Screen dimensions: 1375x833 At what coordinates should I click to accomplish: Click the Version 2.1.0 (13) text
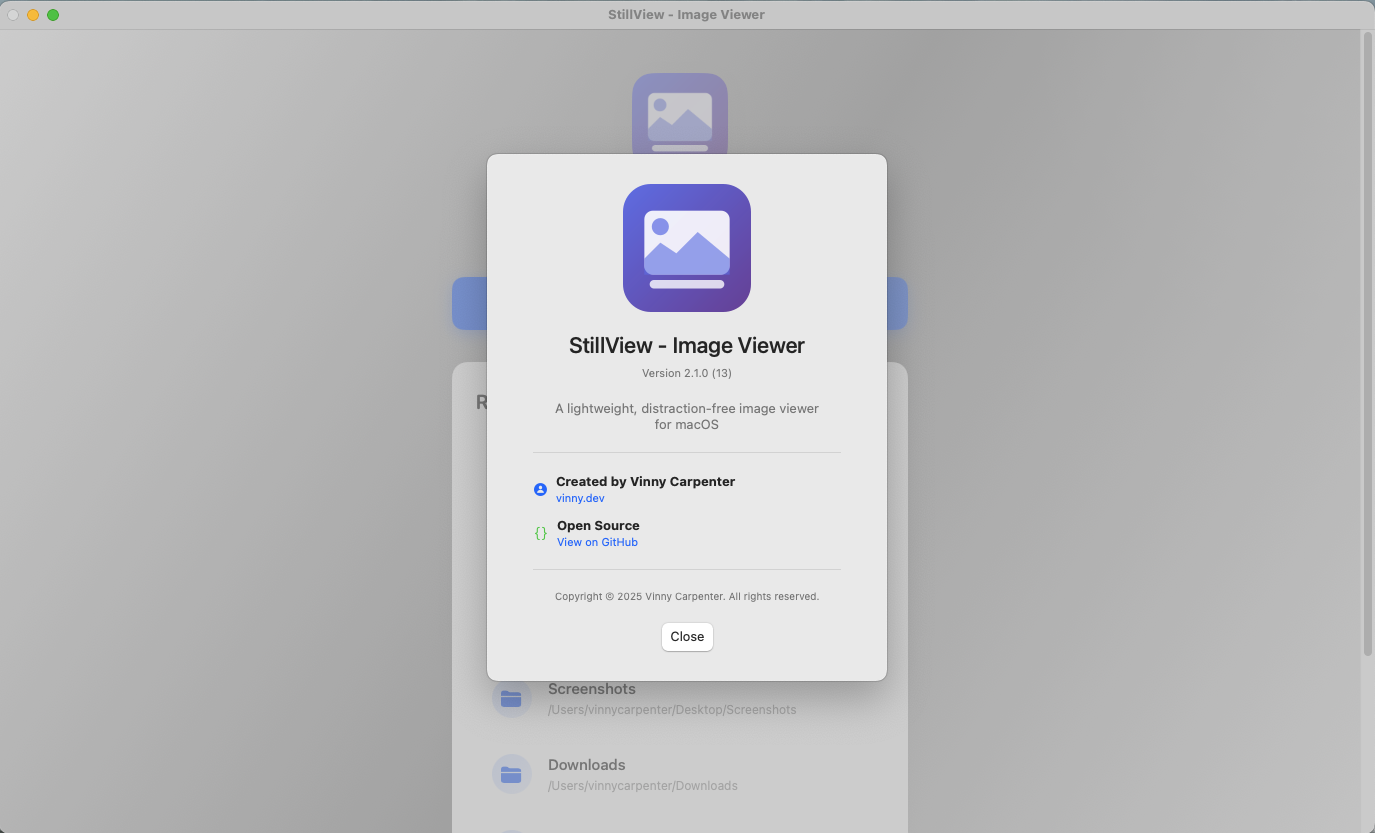(687, 373)
